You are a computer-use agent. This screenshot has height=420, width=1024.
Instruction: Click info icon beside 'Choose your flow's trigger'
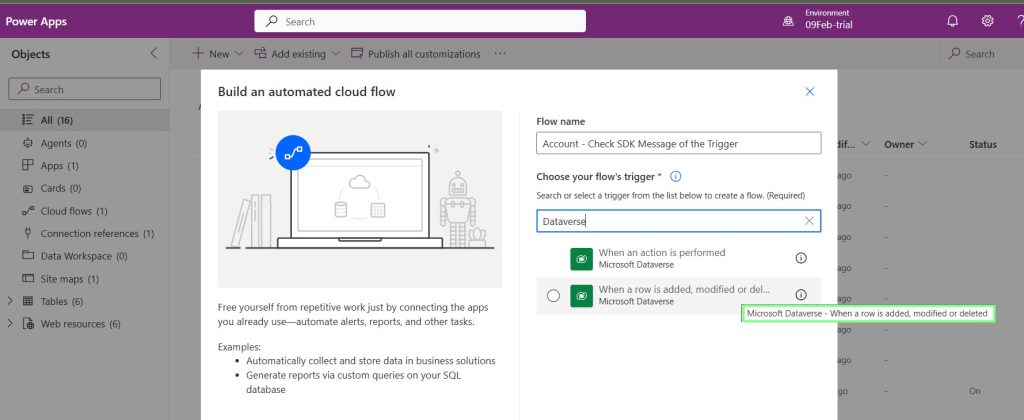pyautogui.click(x=676, y=176)
